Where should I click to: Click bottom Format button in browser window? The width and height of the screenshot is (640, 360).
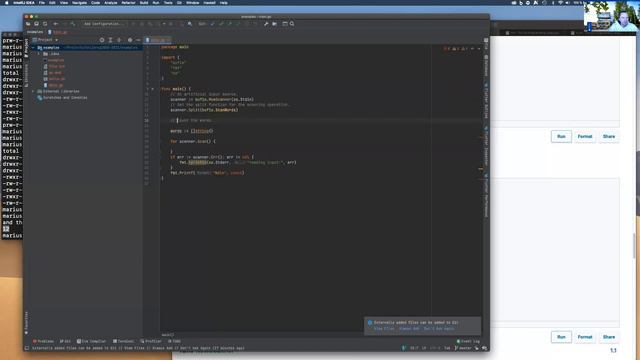(x=584, y=337)
